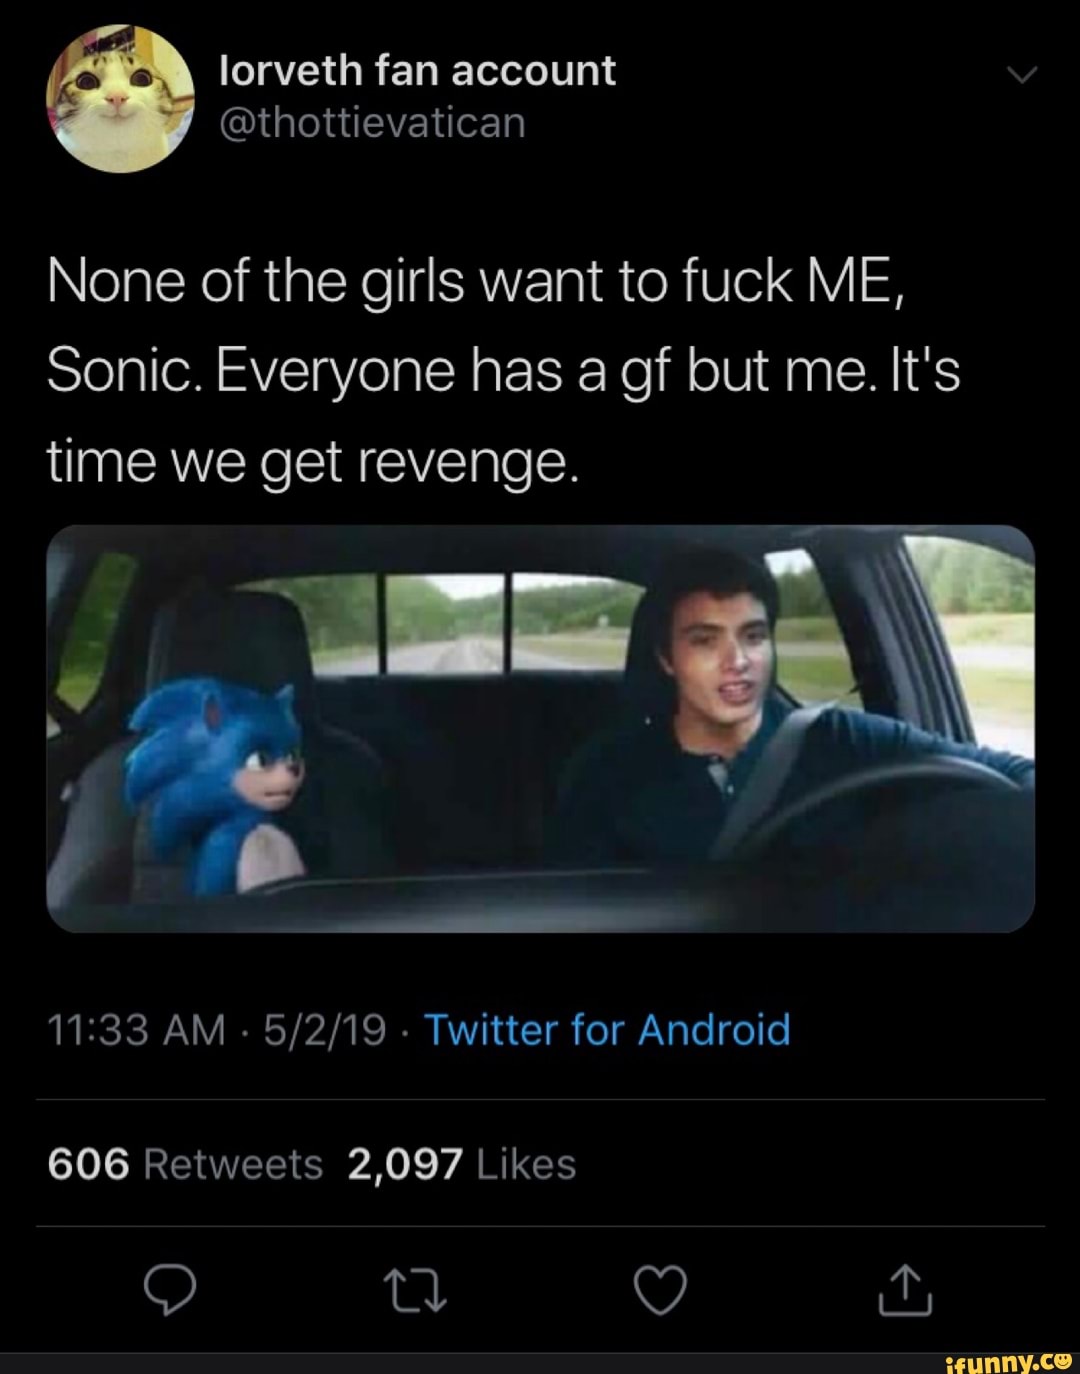Click the "Twitter for Android" source link

[608, 1029]
